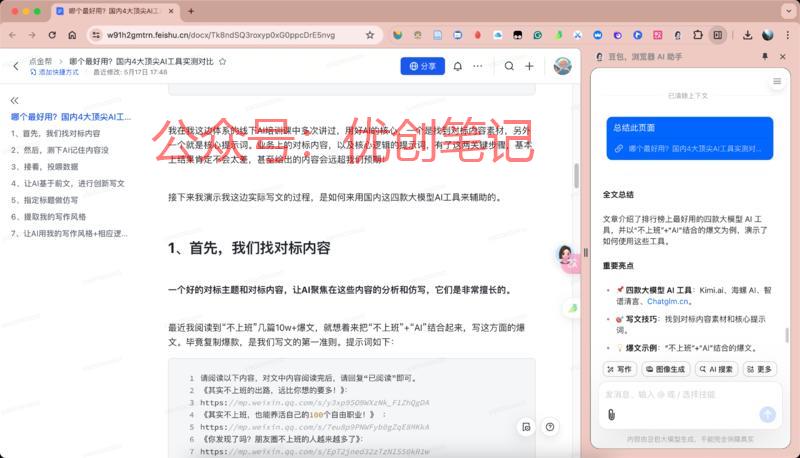Open the notifications bell icon
Image resolution: width=800 pixels, height=458 pixels.
pyautogui.click(x=458, y=66)
